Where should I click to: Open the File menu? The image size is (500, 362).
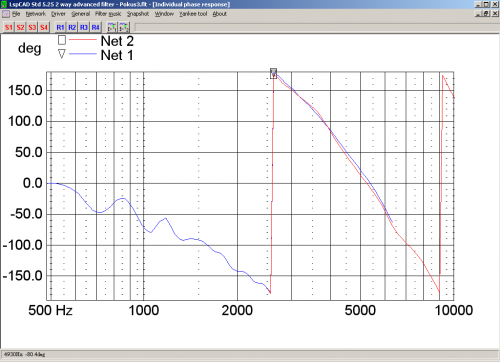[x=16, y=14]
